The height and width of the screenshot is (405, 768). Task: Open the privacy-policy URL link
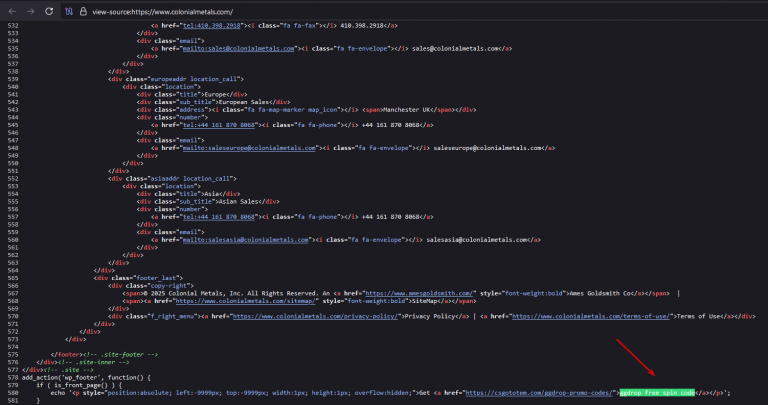(315, 316)
